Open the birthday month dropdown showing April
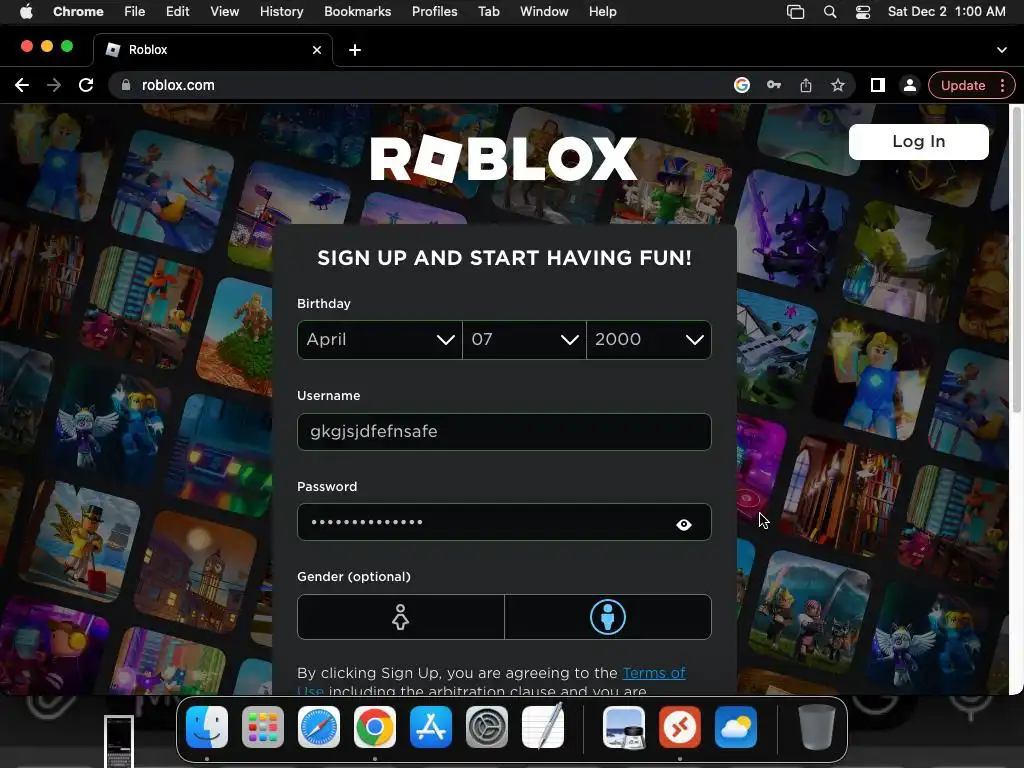The image size is (1024, 768). (x=379, y=340)
